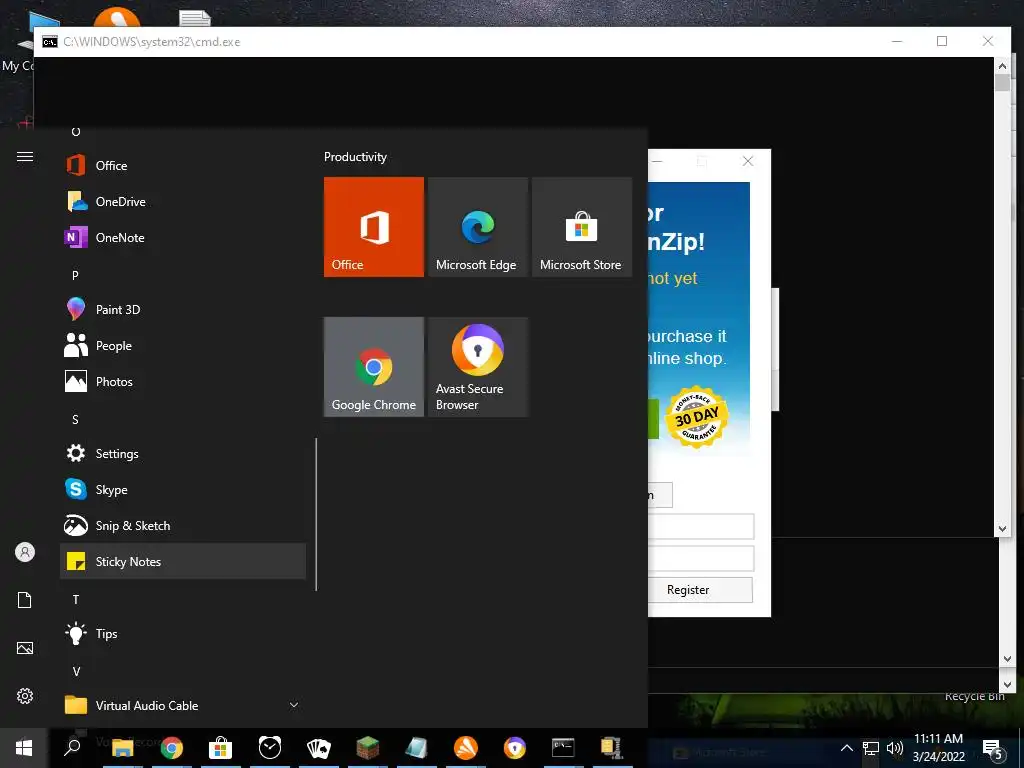Open the Avast Secure Browser tile
The width and height of the screenshot is (1024, 768).
tap(477, 366)
